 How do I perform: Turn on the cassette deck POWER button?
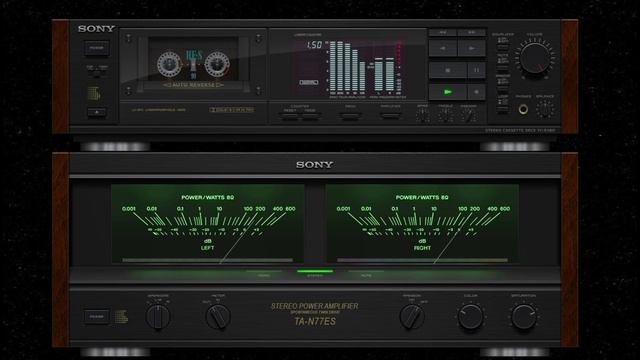(x=97, y=48)
